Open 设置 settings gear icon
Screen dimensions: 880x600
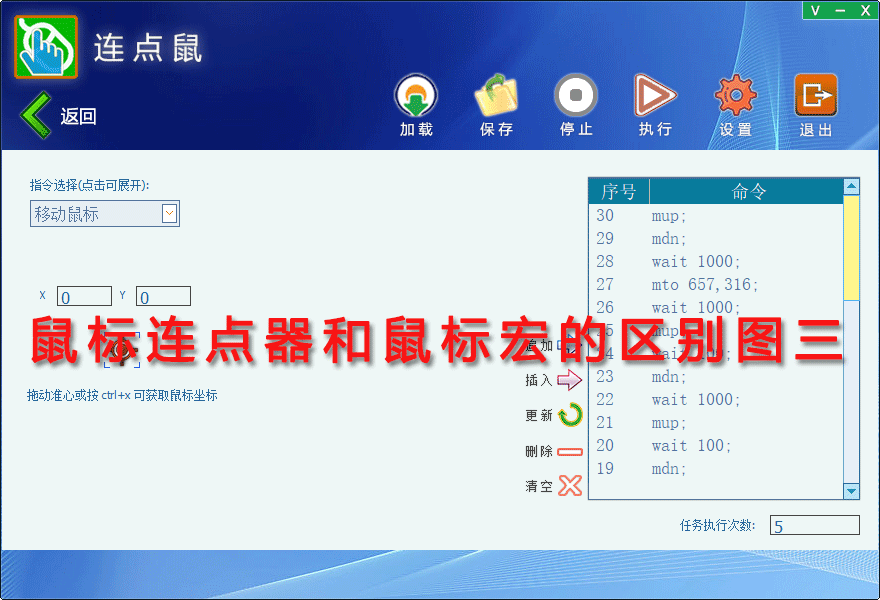click(x=735, y=95)
